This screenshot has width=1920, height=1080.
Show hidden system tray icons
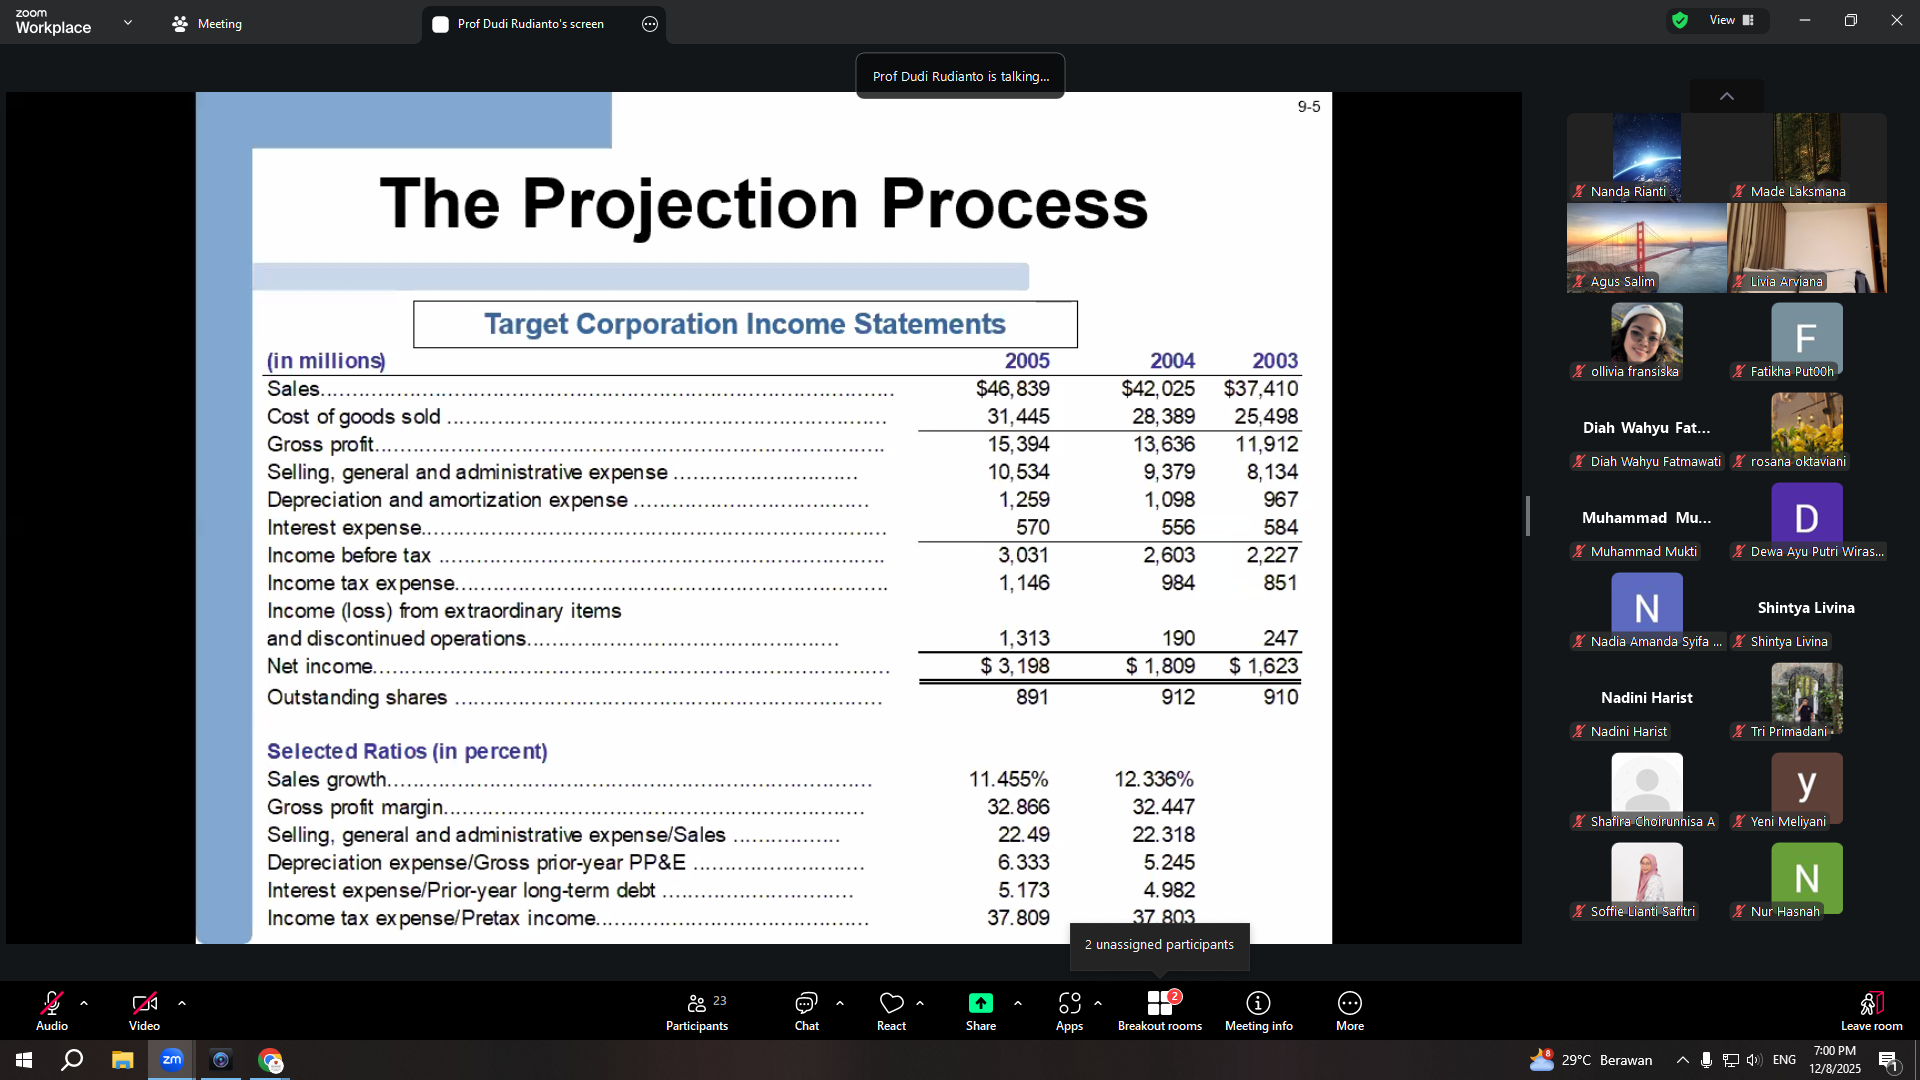(1683, 1060)
